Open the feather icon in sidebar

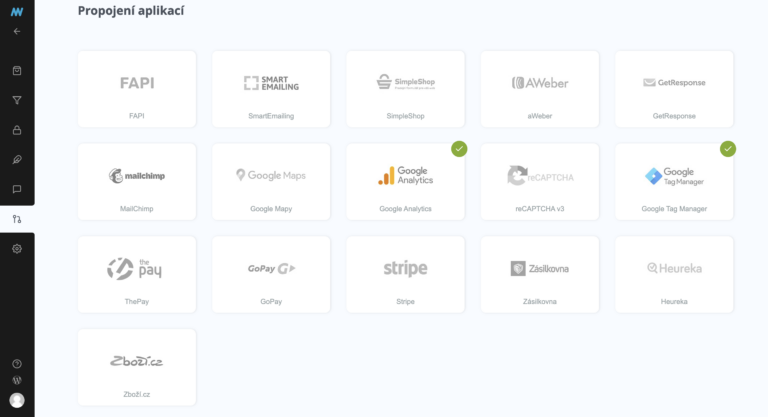pyautogui.click(x=17, y=159)
